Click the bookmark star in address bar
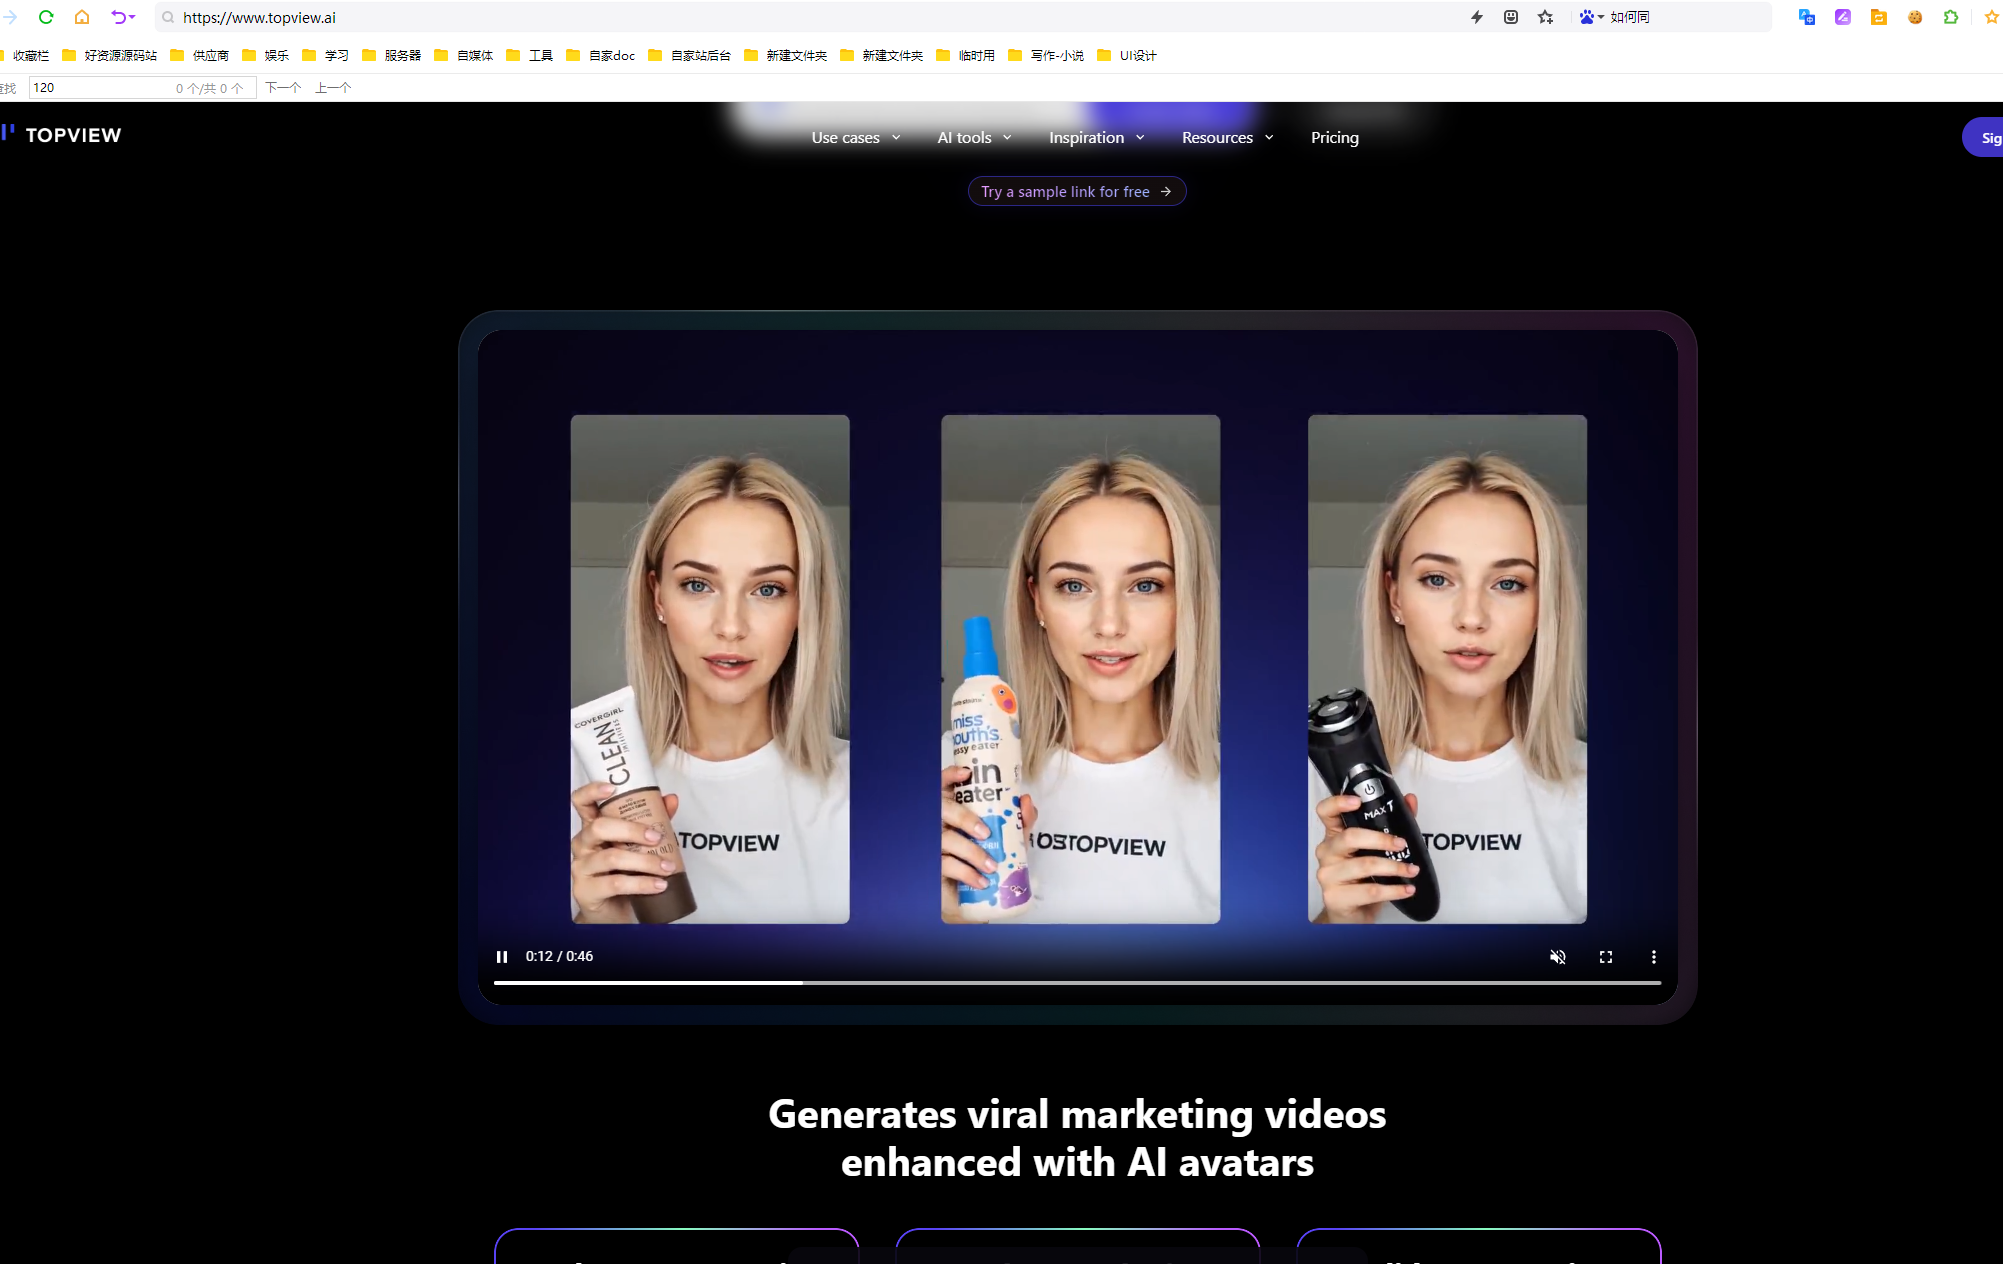The height and width of the screenshot is (1264, 2003). [1546, 17]
